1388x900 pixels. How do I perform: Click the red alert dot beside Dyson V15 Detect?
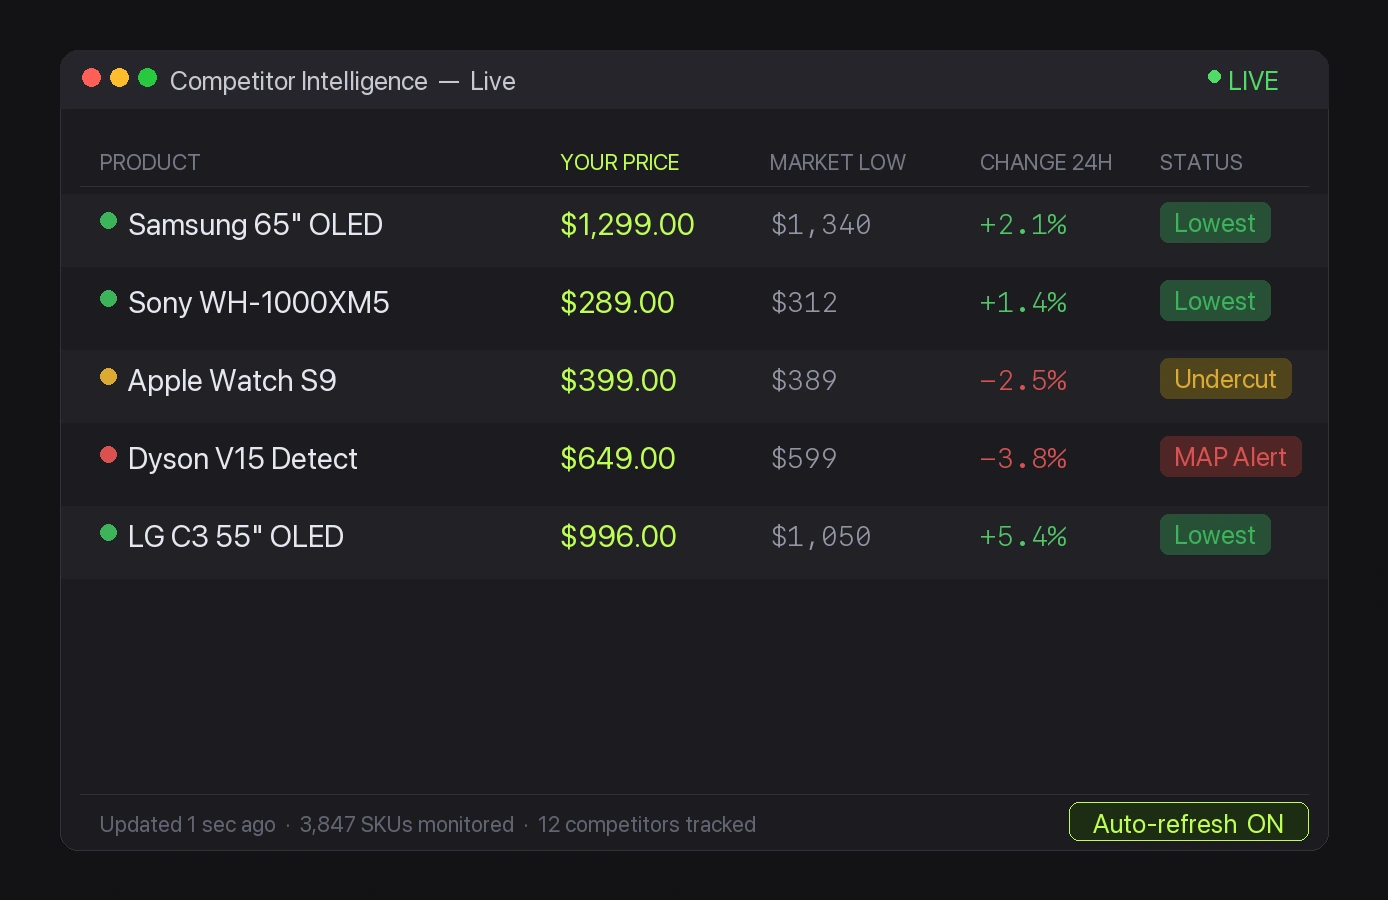coord(109,455)
